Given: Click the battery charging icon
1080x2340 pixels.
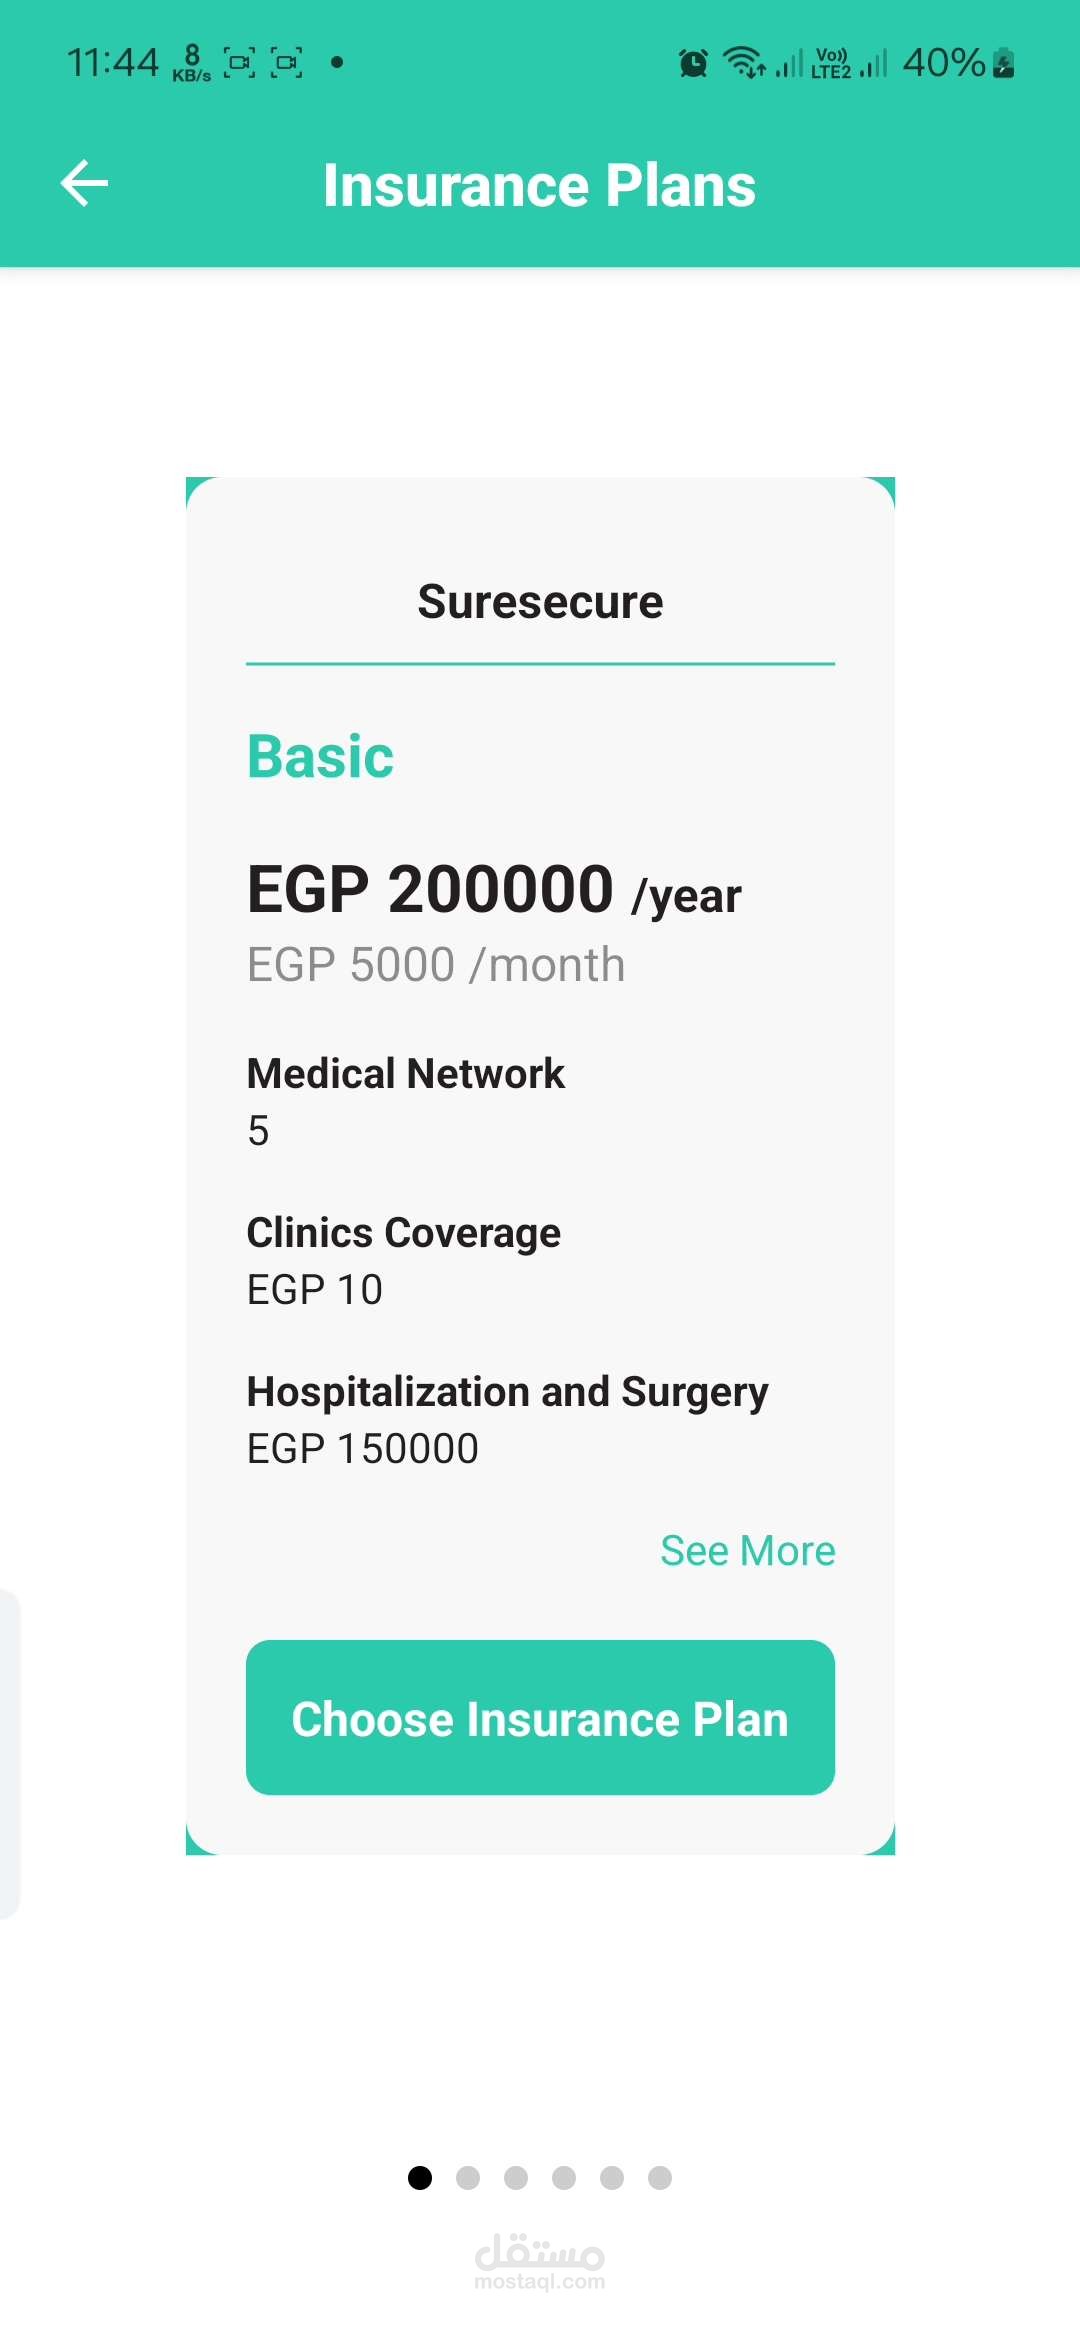Looking at the screenshot, I should 1004,63.
